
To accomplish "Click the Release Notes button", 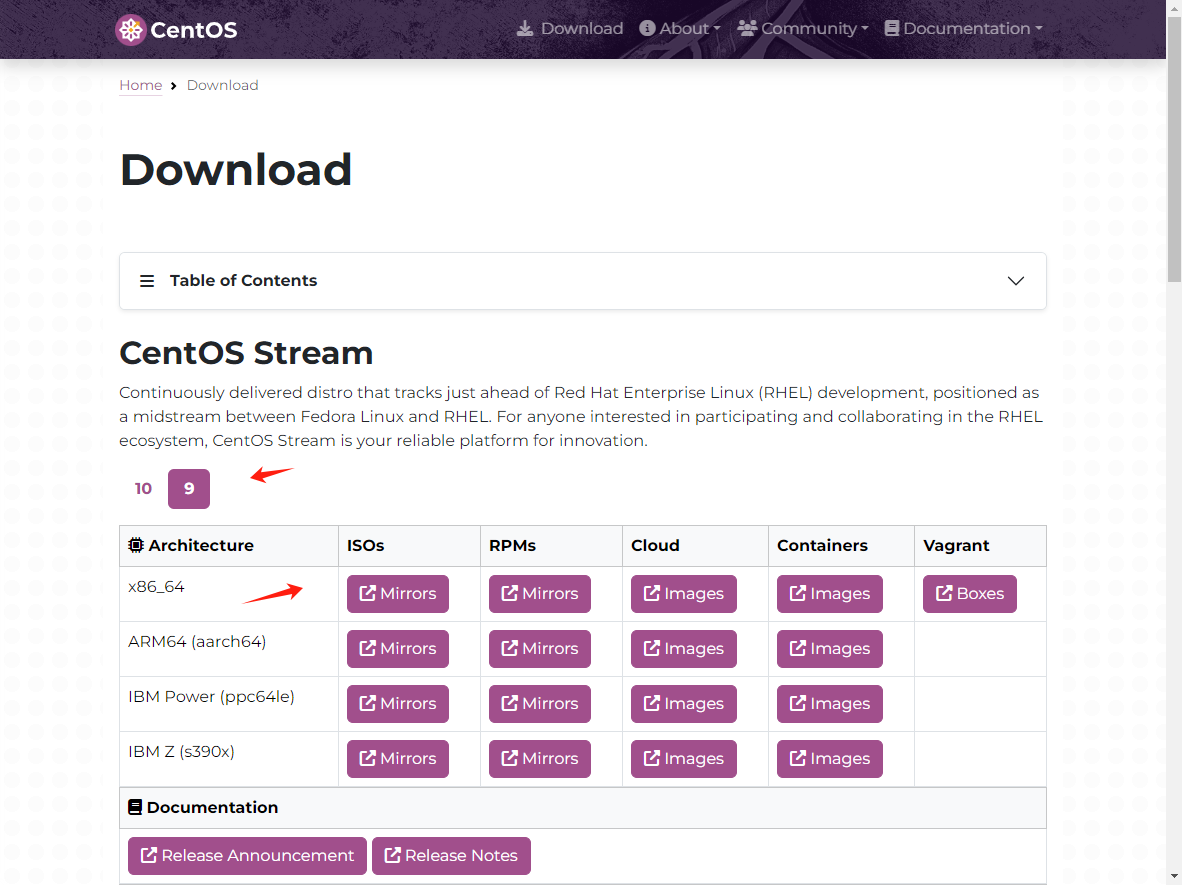I will click(451, 855).
